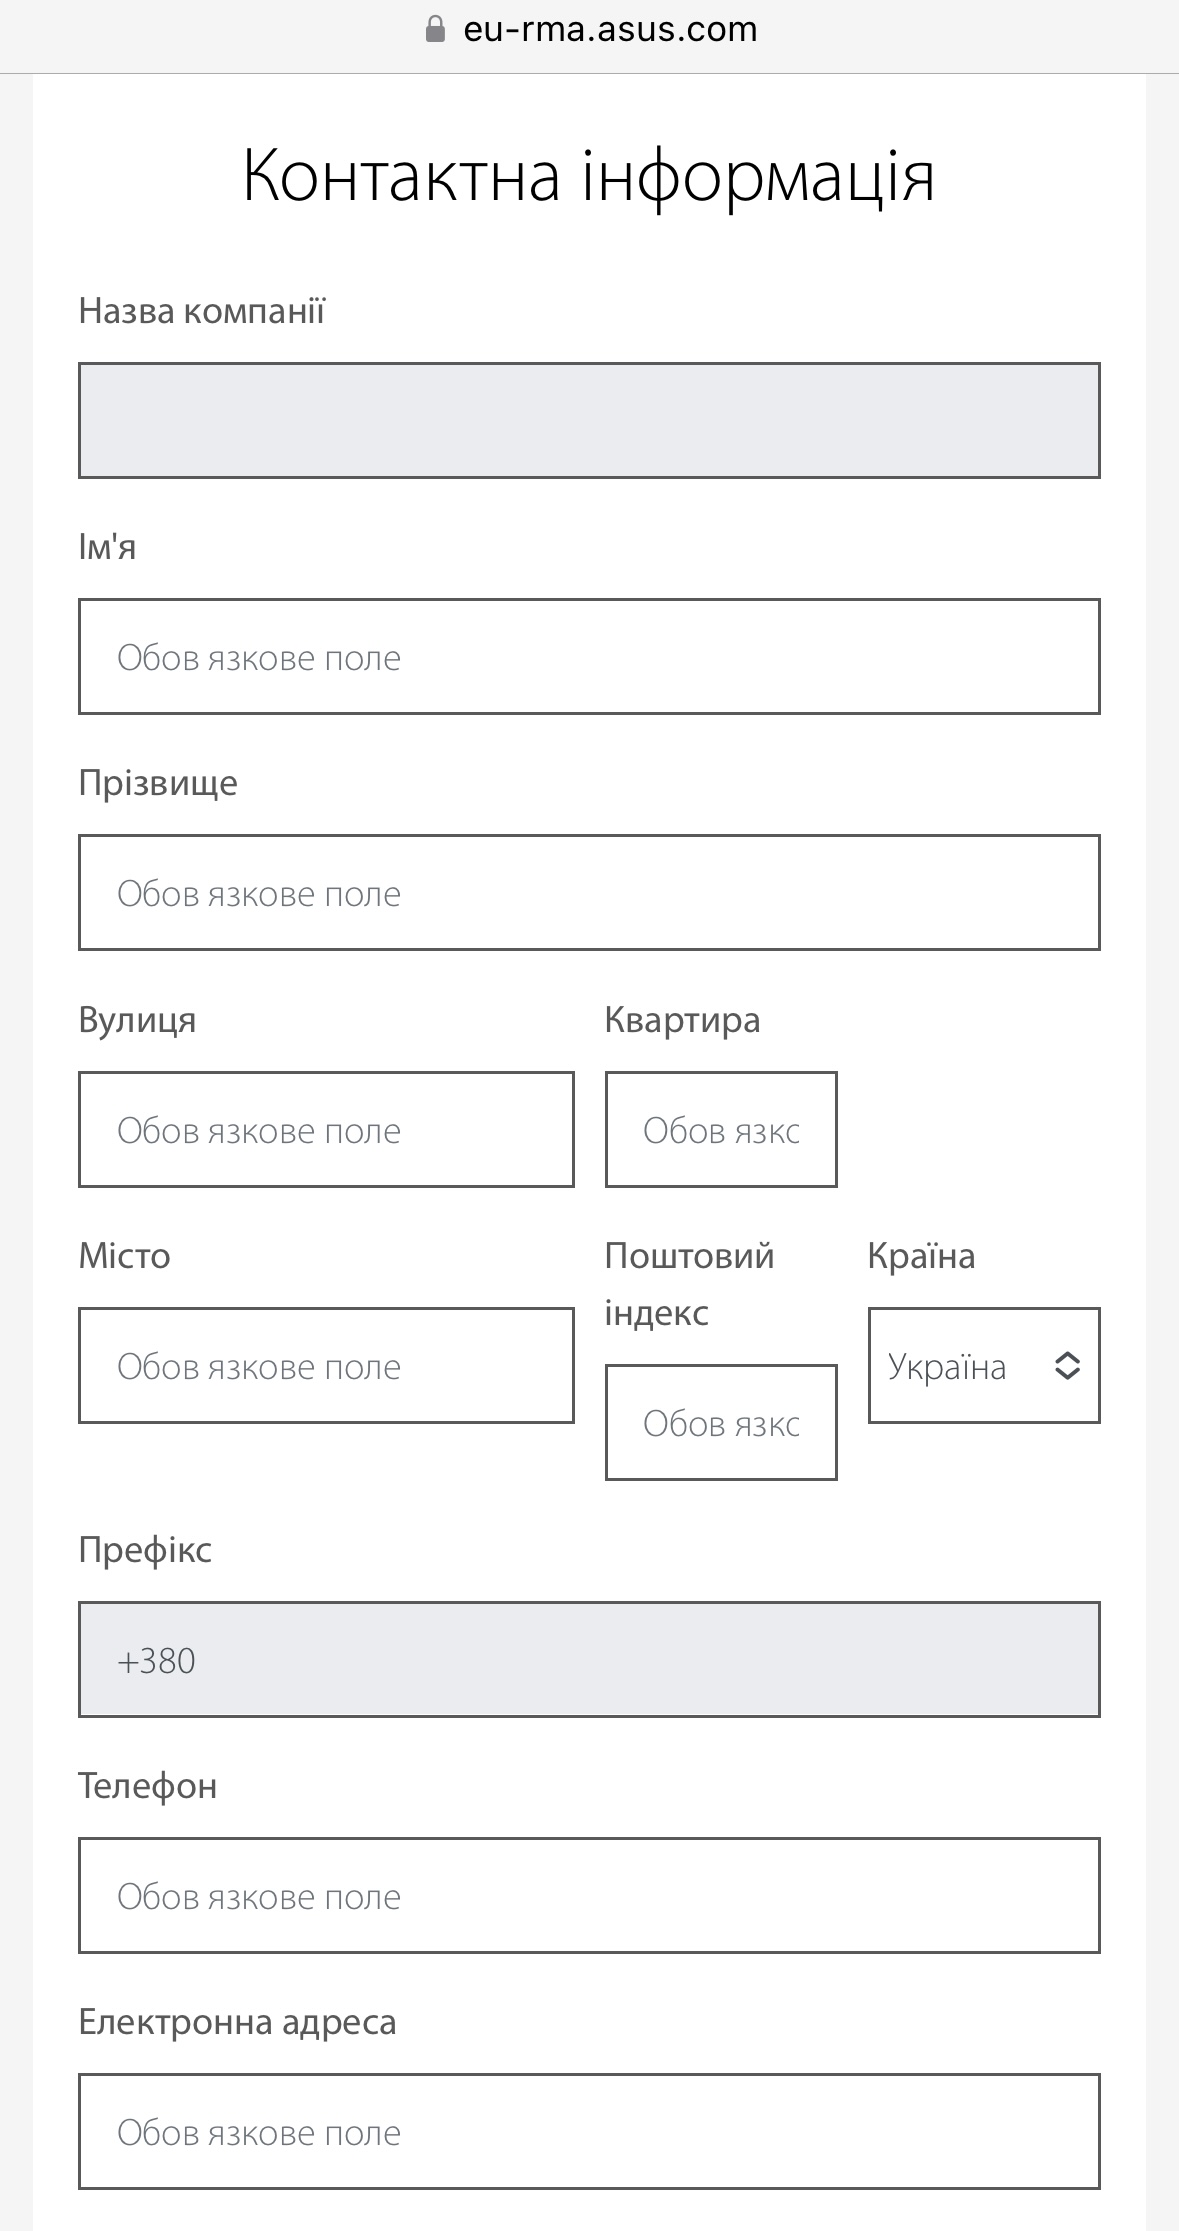Click the Назва компанії label
Screen dimensions: 1179x2231
pos(202,311)
